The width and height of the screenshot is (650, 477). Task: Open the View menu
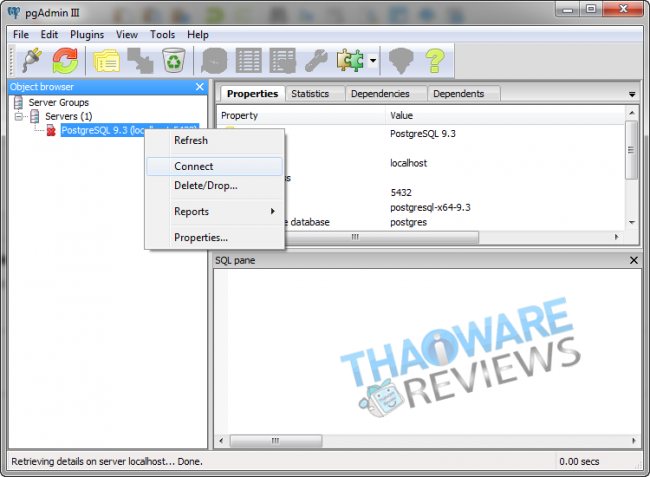click(126, 34)
